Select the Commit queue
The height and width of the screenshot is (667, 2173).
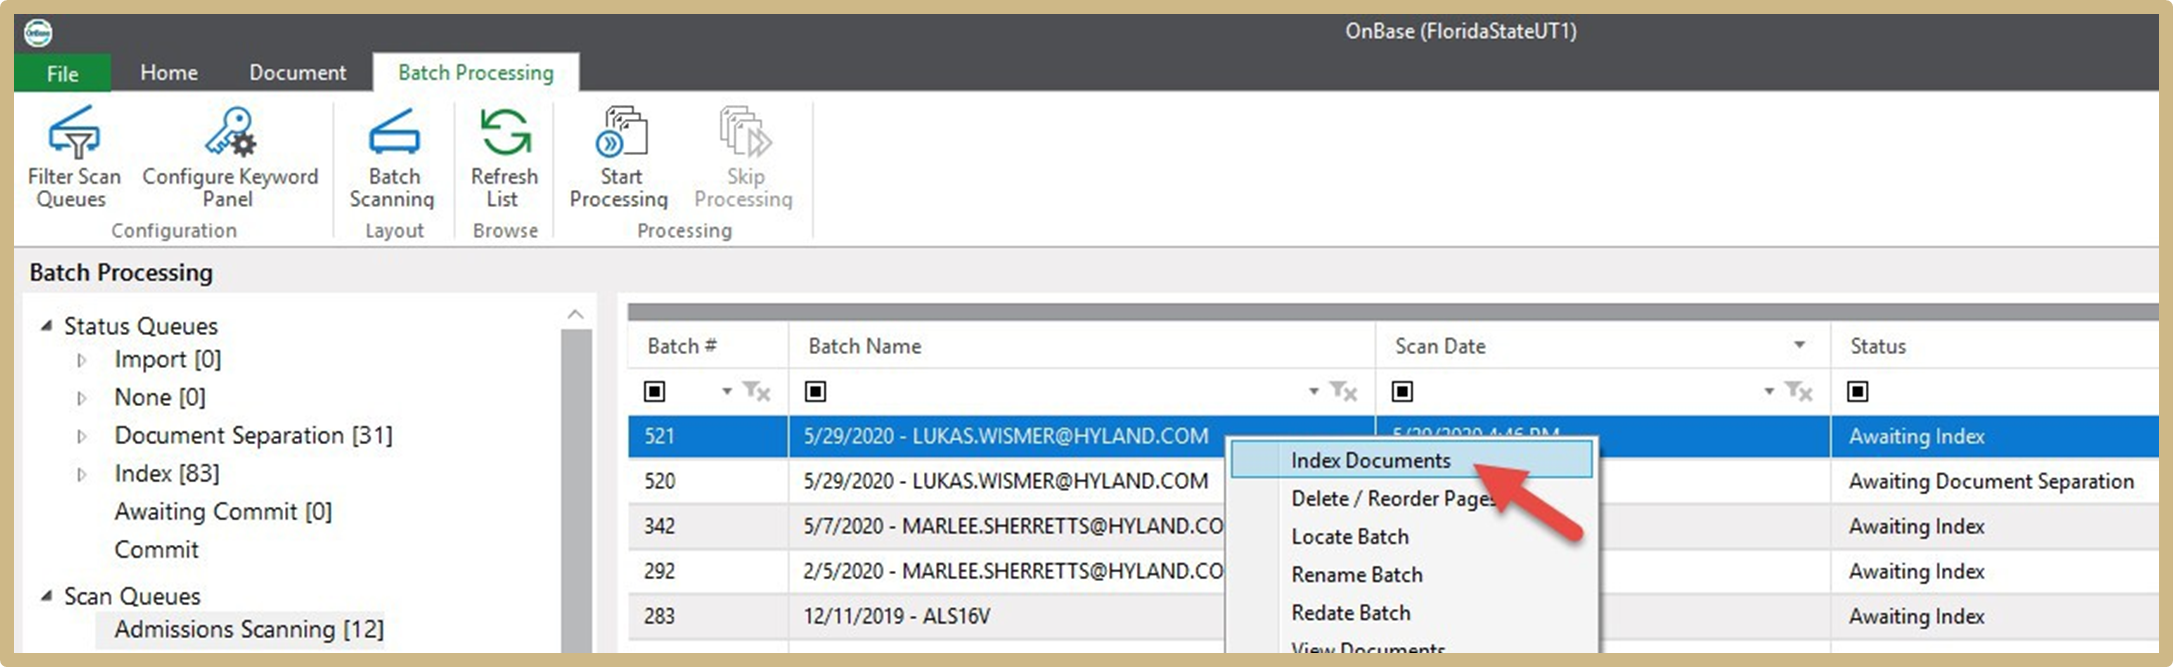pyautogui.click(x=156, y=550)
